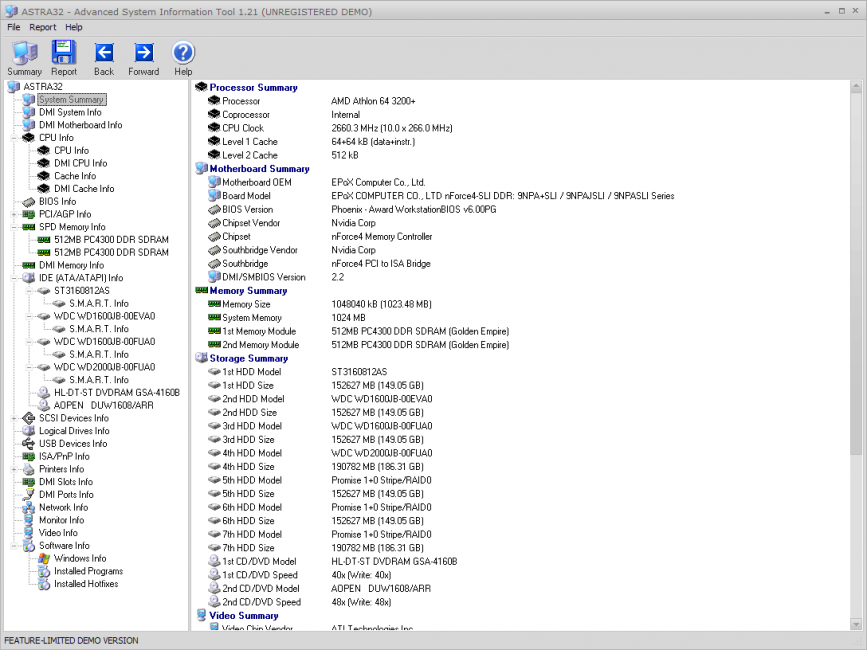Click the Summary toolbar icon
This screenshot has width=867, height=650.
pos(24,53)
